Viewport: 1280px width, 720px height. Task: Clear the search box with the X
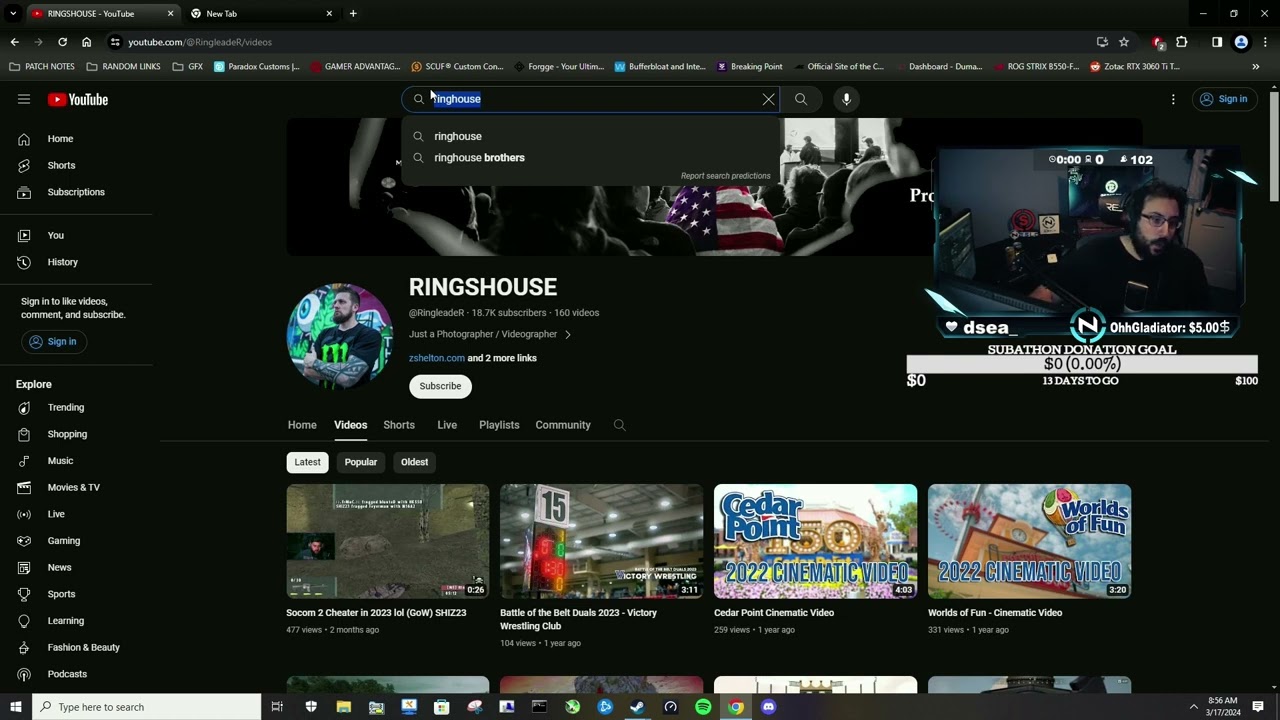pos(768,99)
